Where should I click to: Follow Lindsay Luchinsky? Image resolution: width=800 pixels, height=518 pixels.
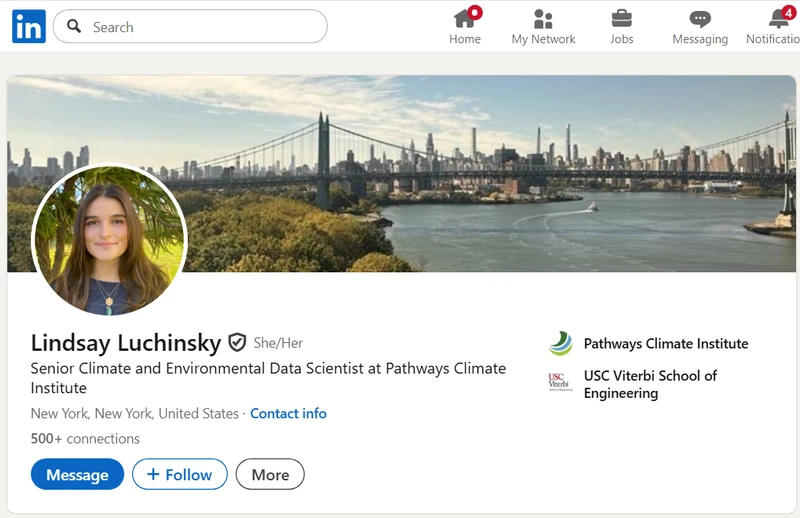click(x=180, y=474)
